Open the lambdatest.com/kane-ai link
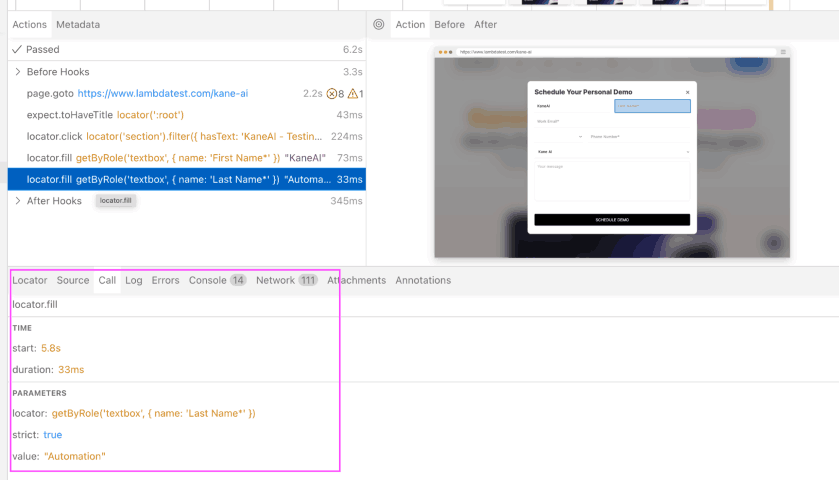 point(162,94)
